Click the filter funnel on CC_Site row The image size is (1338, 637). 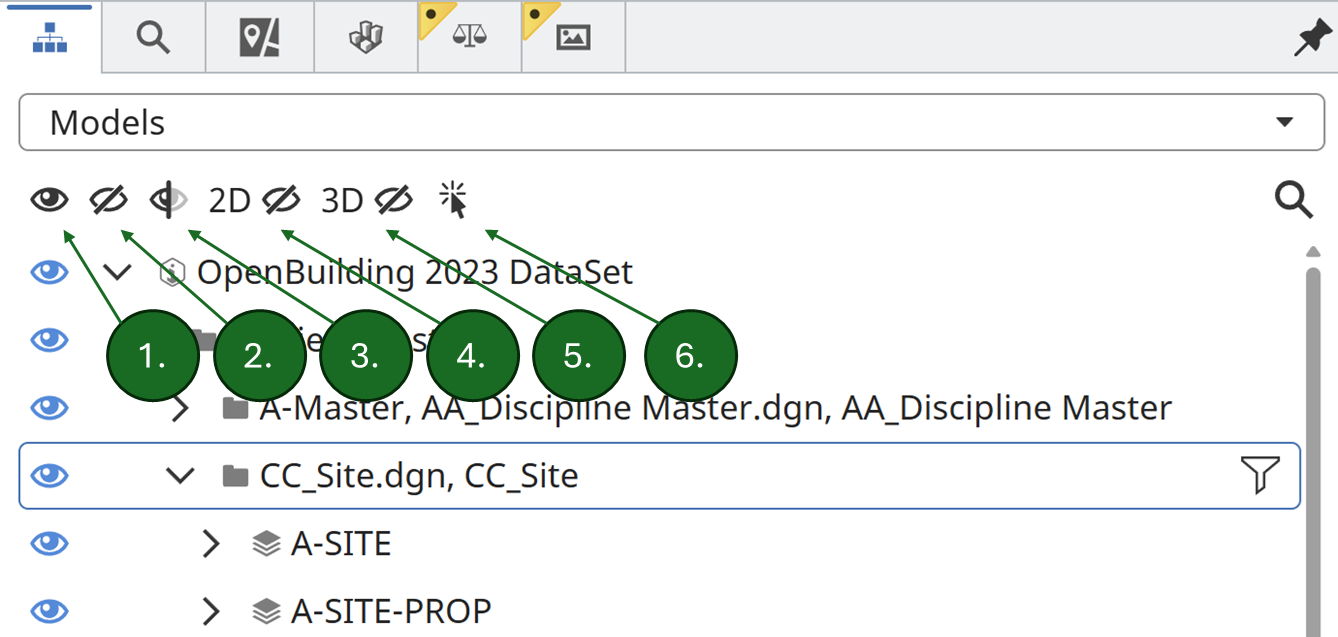pos(1260,475)
